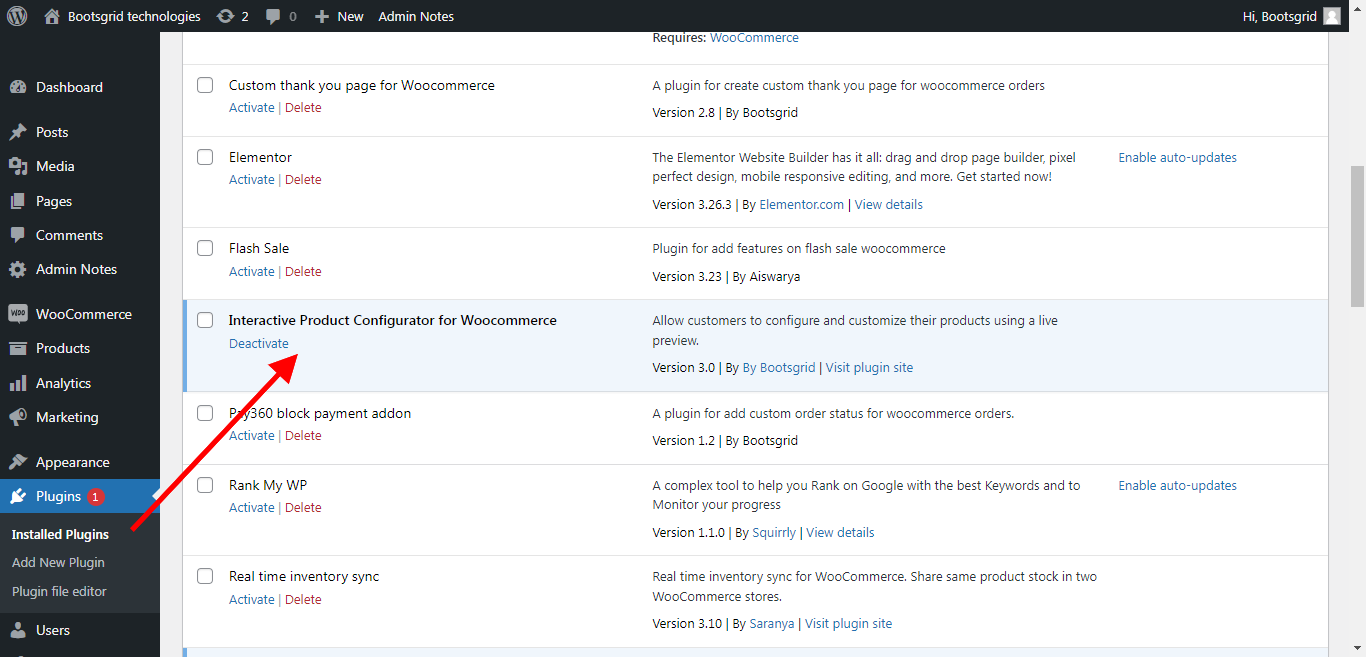Click the home icon beside Bootsgrid technologies
The width and height of the screenshot is (1366, 657).
(52, 16)
